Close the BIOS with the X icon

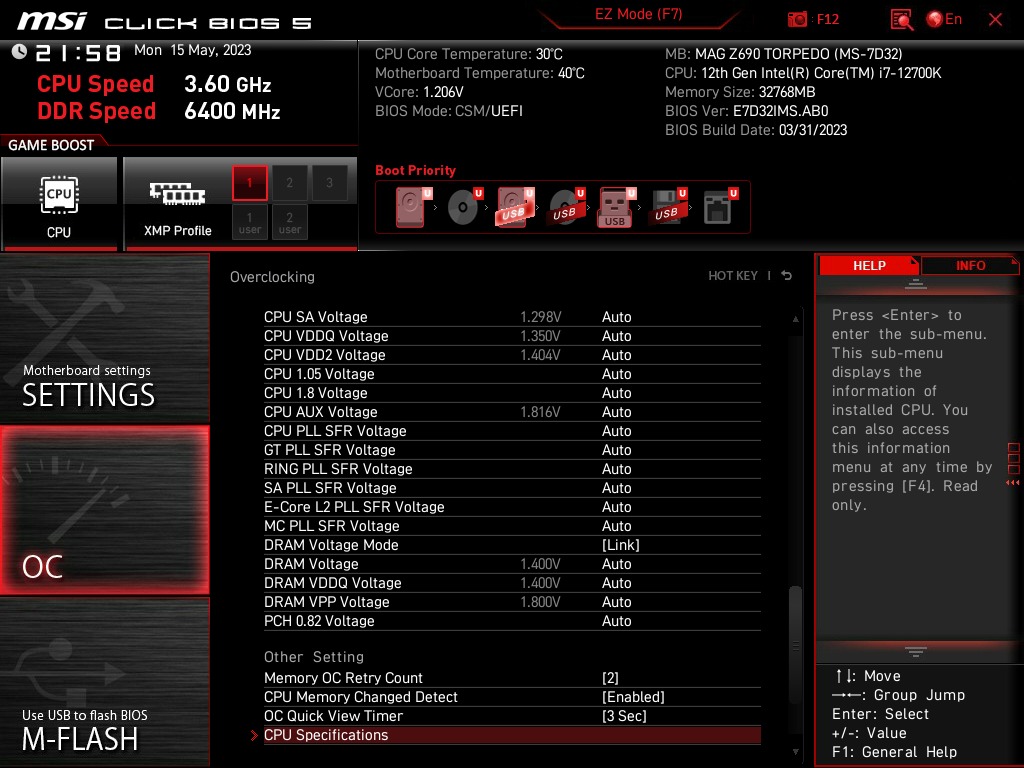click(x=995, y=20)
